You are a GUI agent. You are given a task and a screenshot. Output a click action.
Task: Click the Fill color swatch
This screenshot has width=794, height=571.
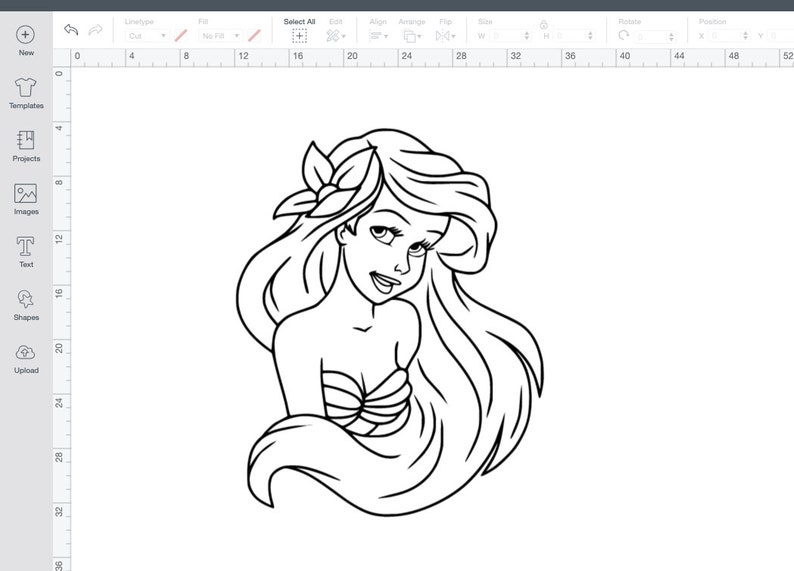pyautogui.click(x=254, y=35)
